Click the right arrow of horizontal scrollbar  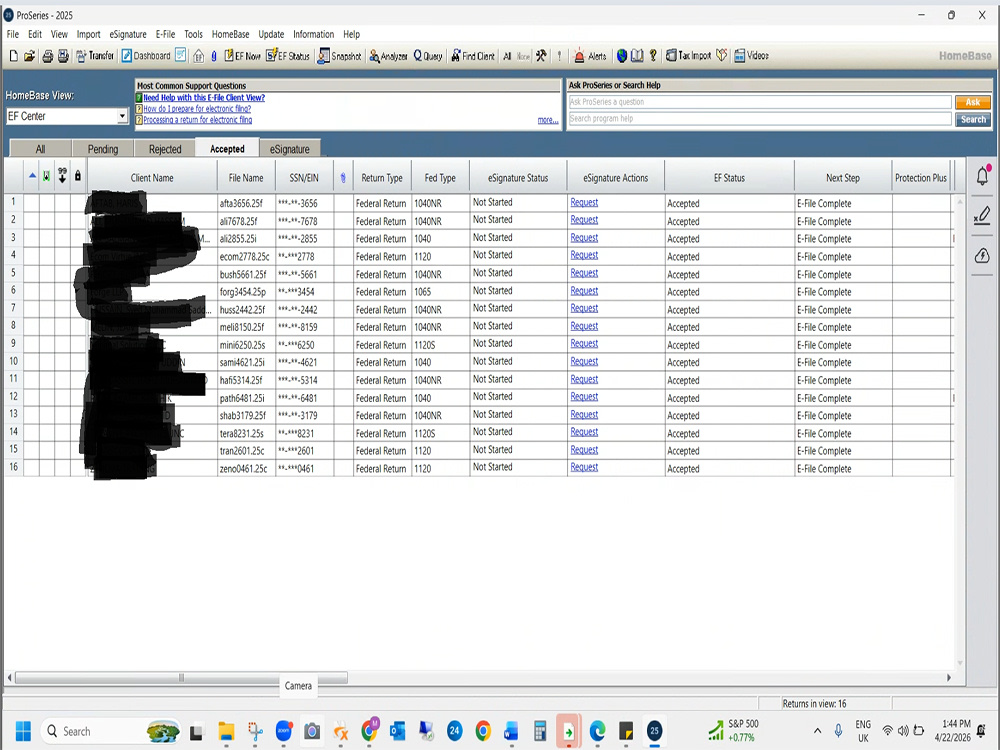tap(948, 677)
